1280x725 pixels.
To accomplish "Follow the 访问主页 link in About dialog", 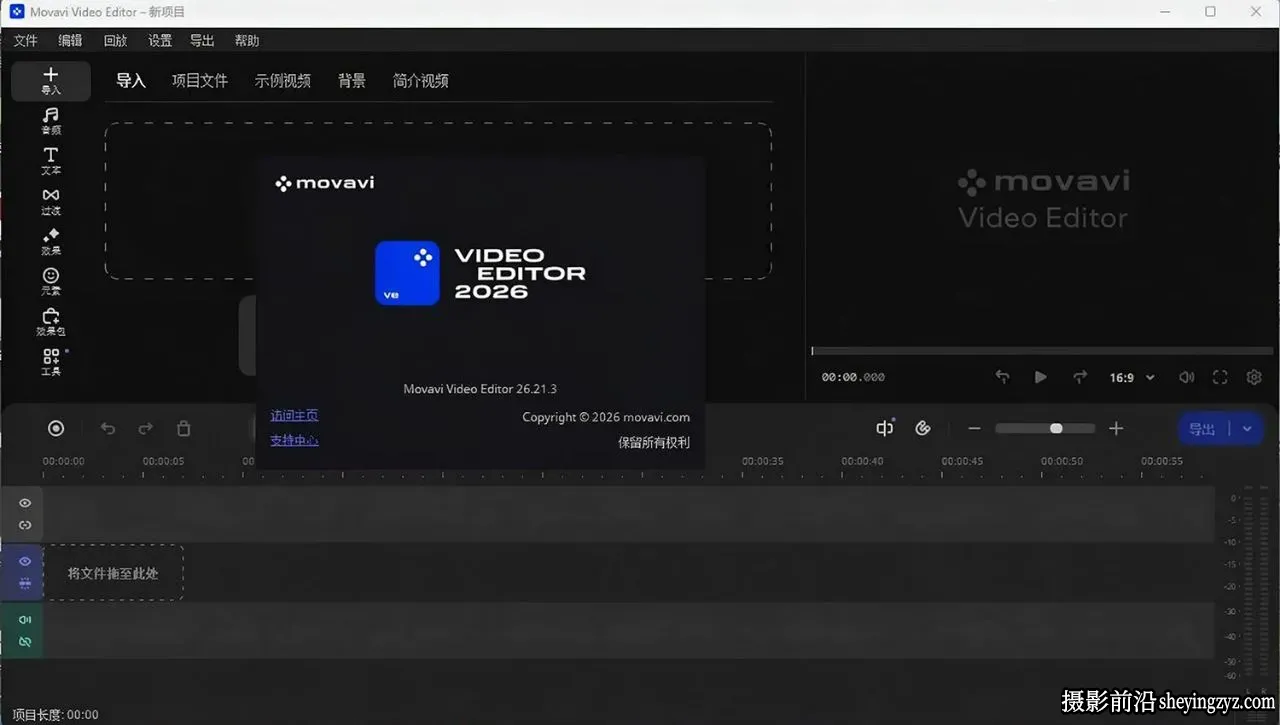I will [x=294, y=415].
